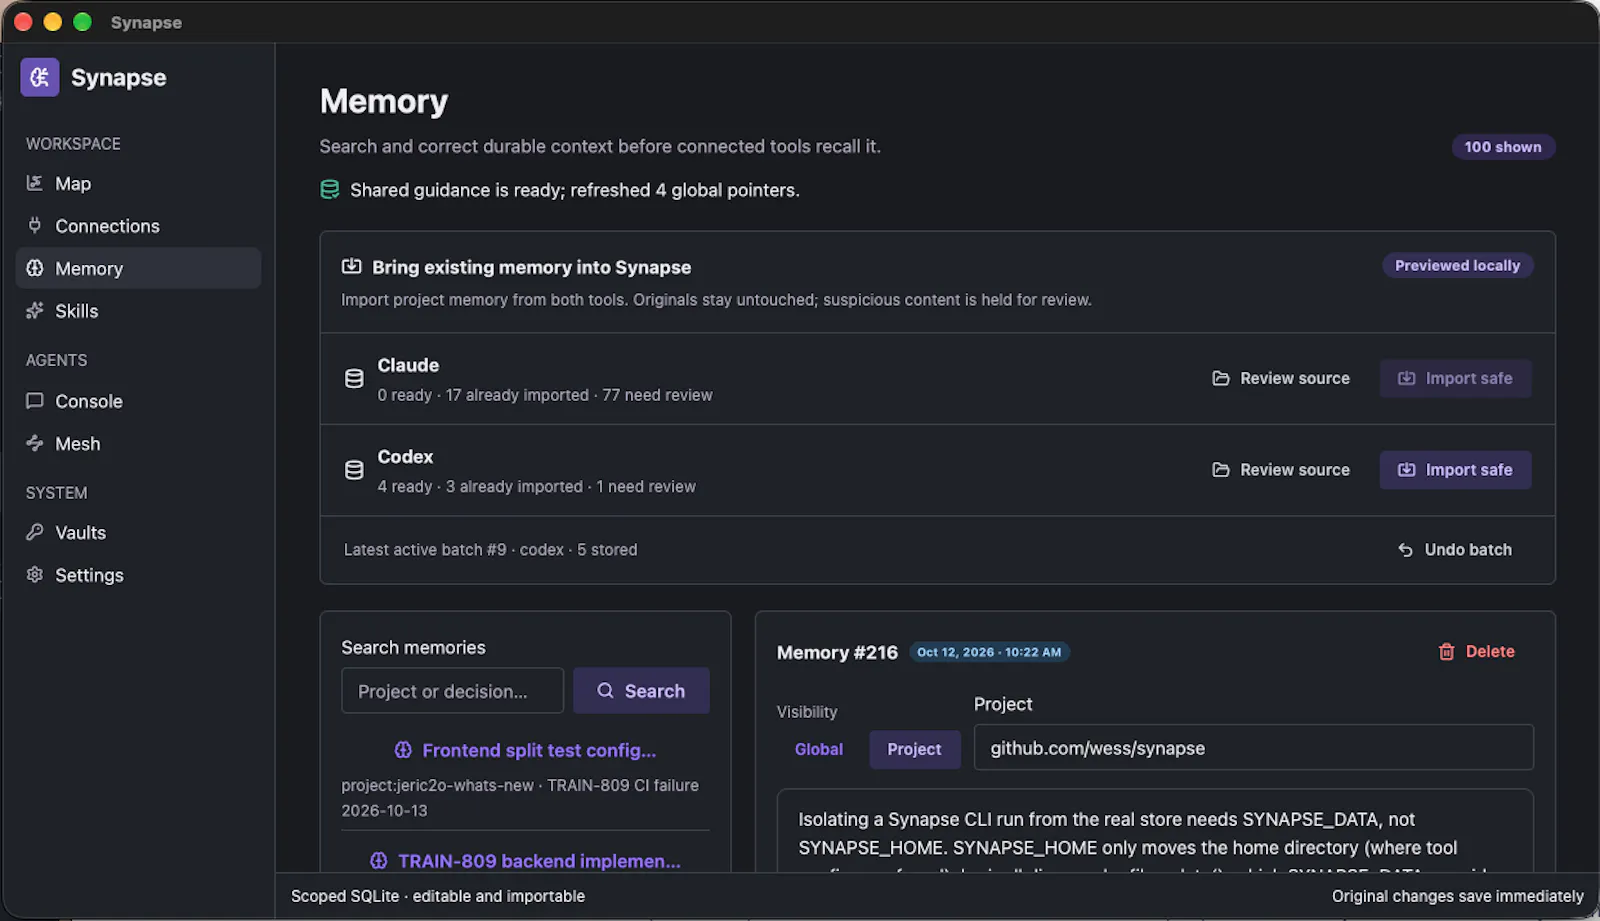Open the agents Console
Screen dimensions: 1600x921
[x=138, y=401]
